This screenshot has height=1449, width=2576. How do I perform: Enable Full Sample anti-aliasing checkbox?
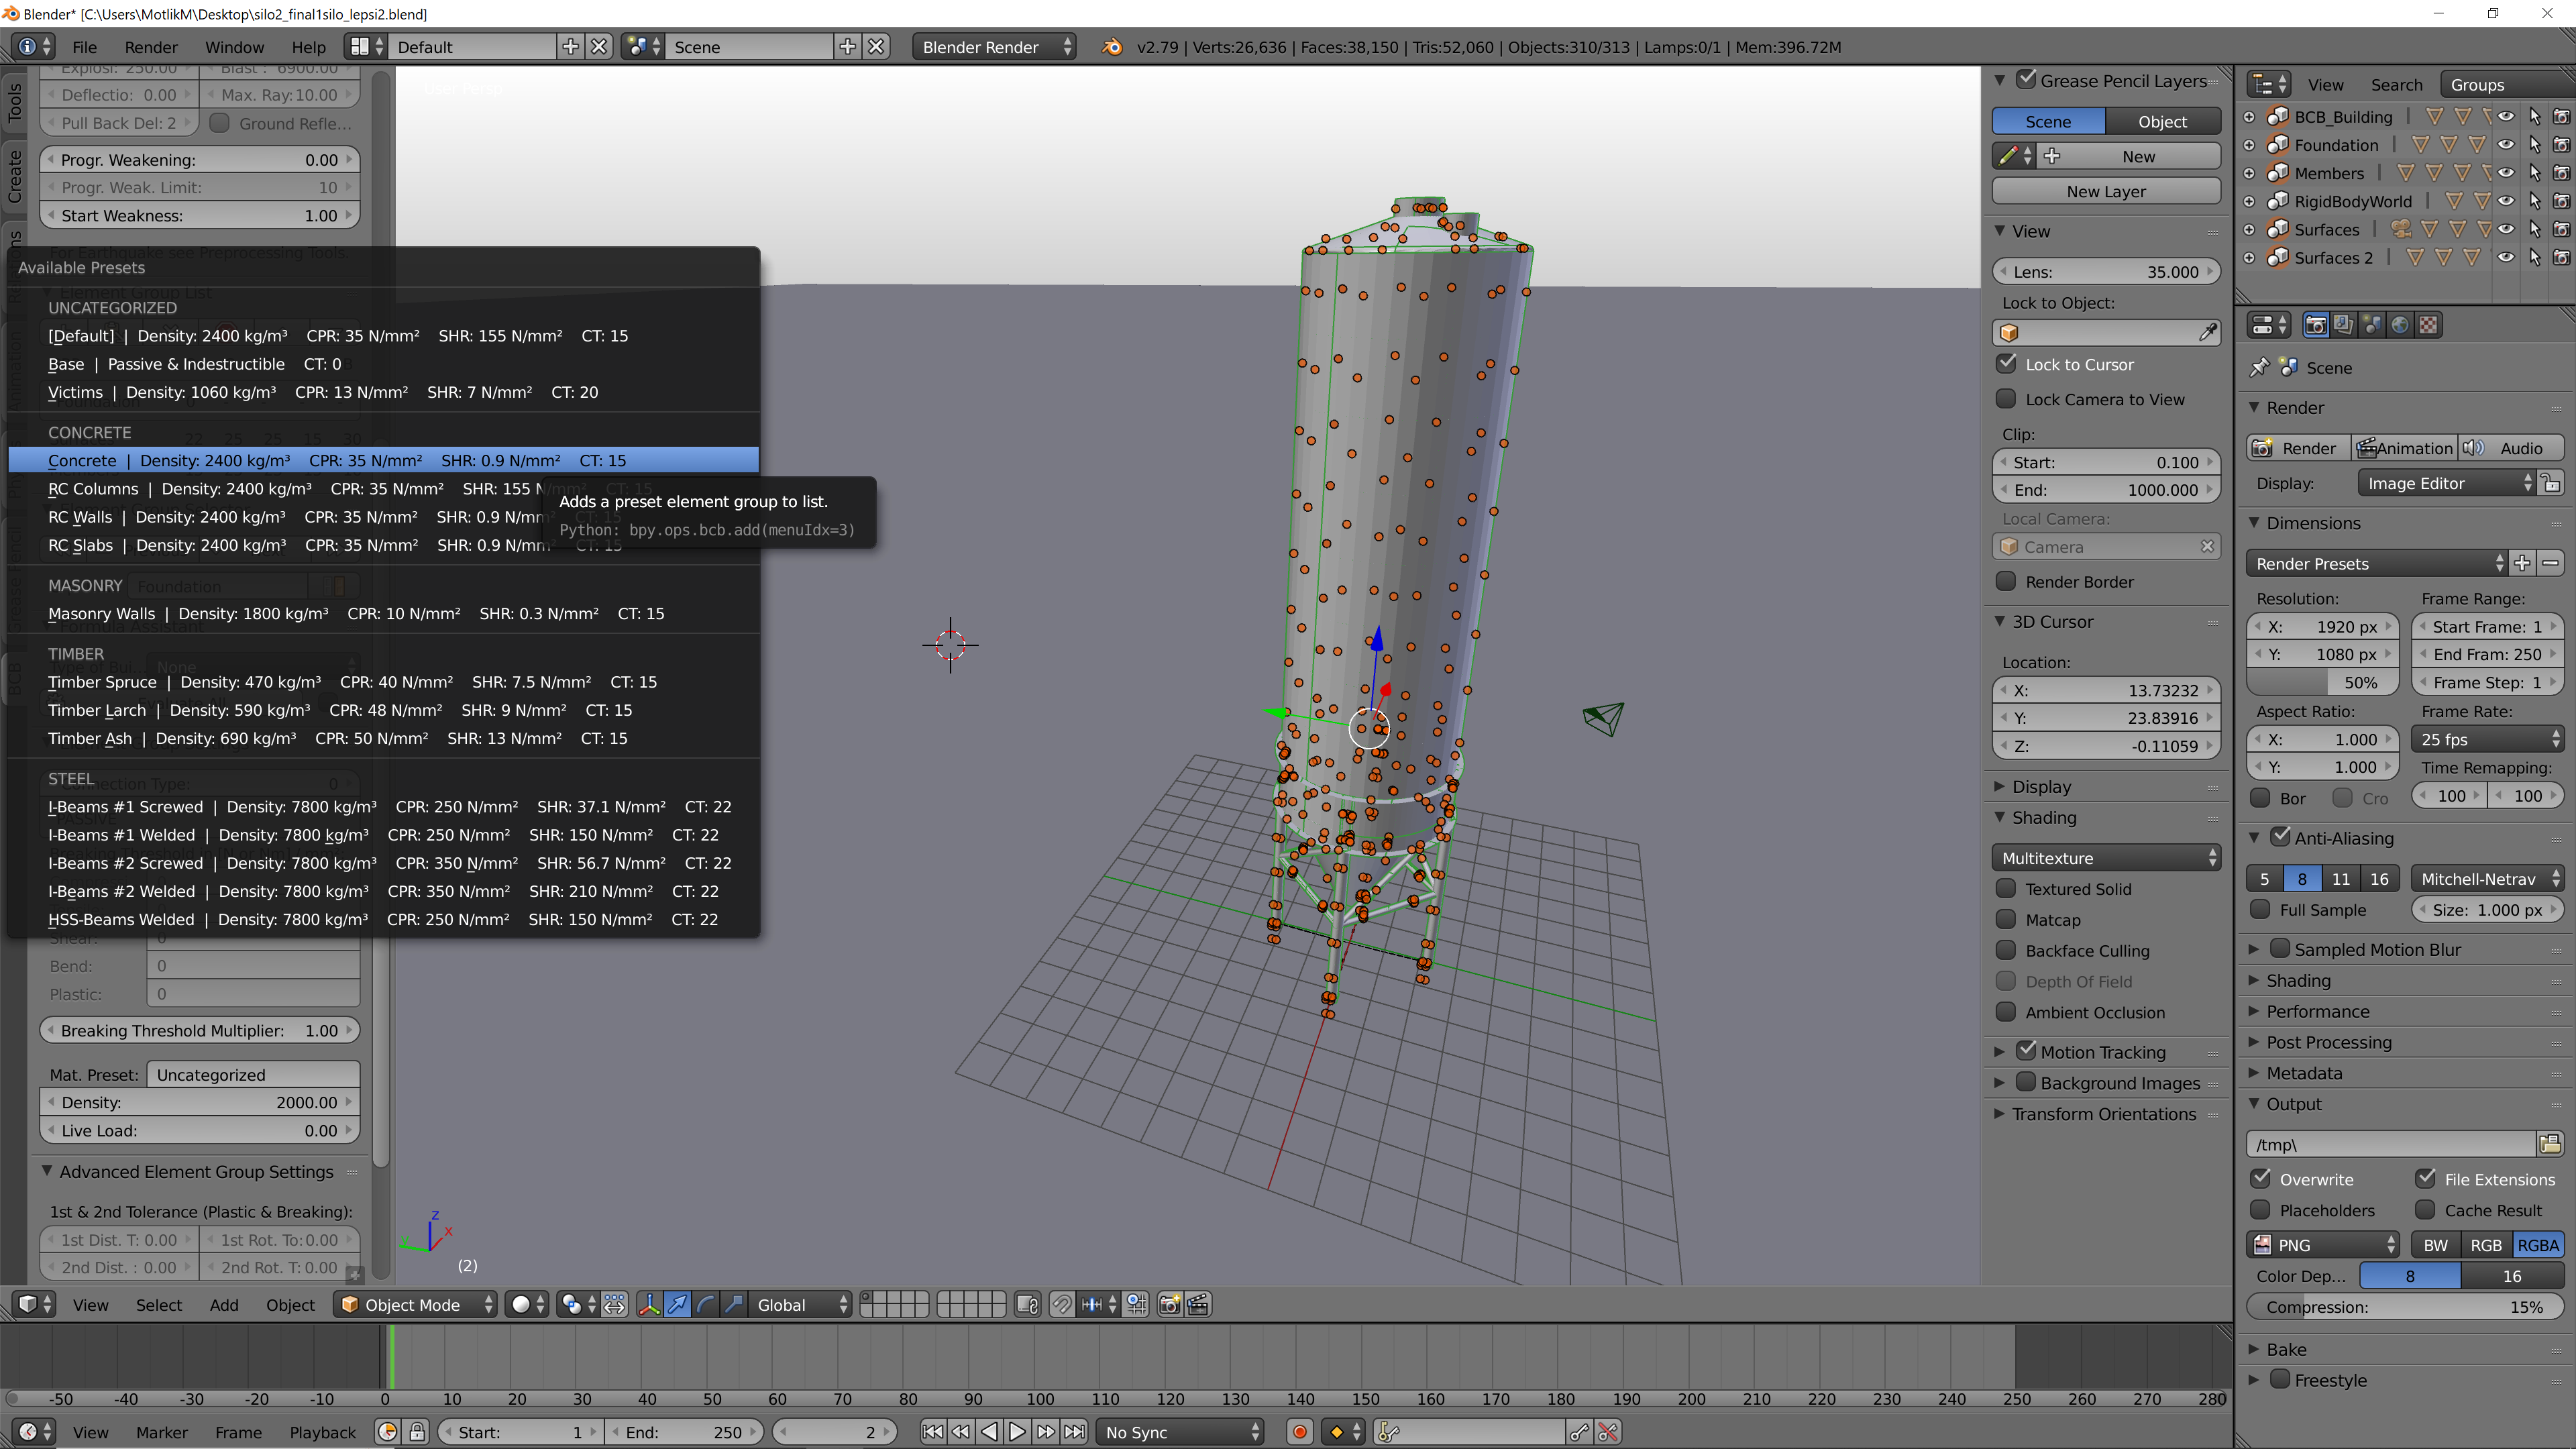pyautogui.click(x=2261, y=910)
